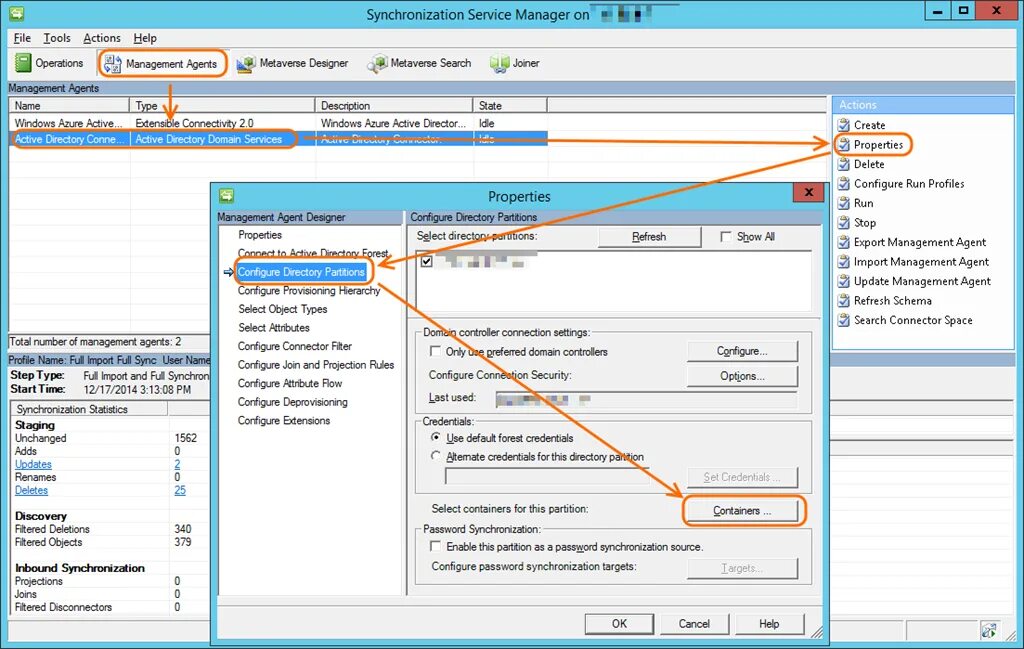
Task: Click the Deletes count 25 link
Action: pyautogui.click(x=180, y=490)
